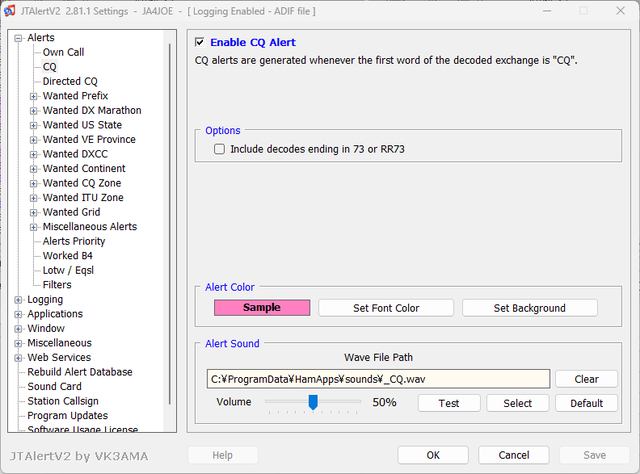Click the pink Sample color swatch
The width and height of the screenshot is (640, 474).
262,307
